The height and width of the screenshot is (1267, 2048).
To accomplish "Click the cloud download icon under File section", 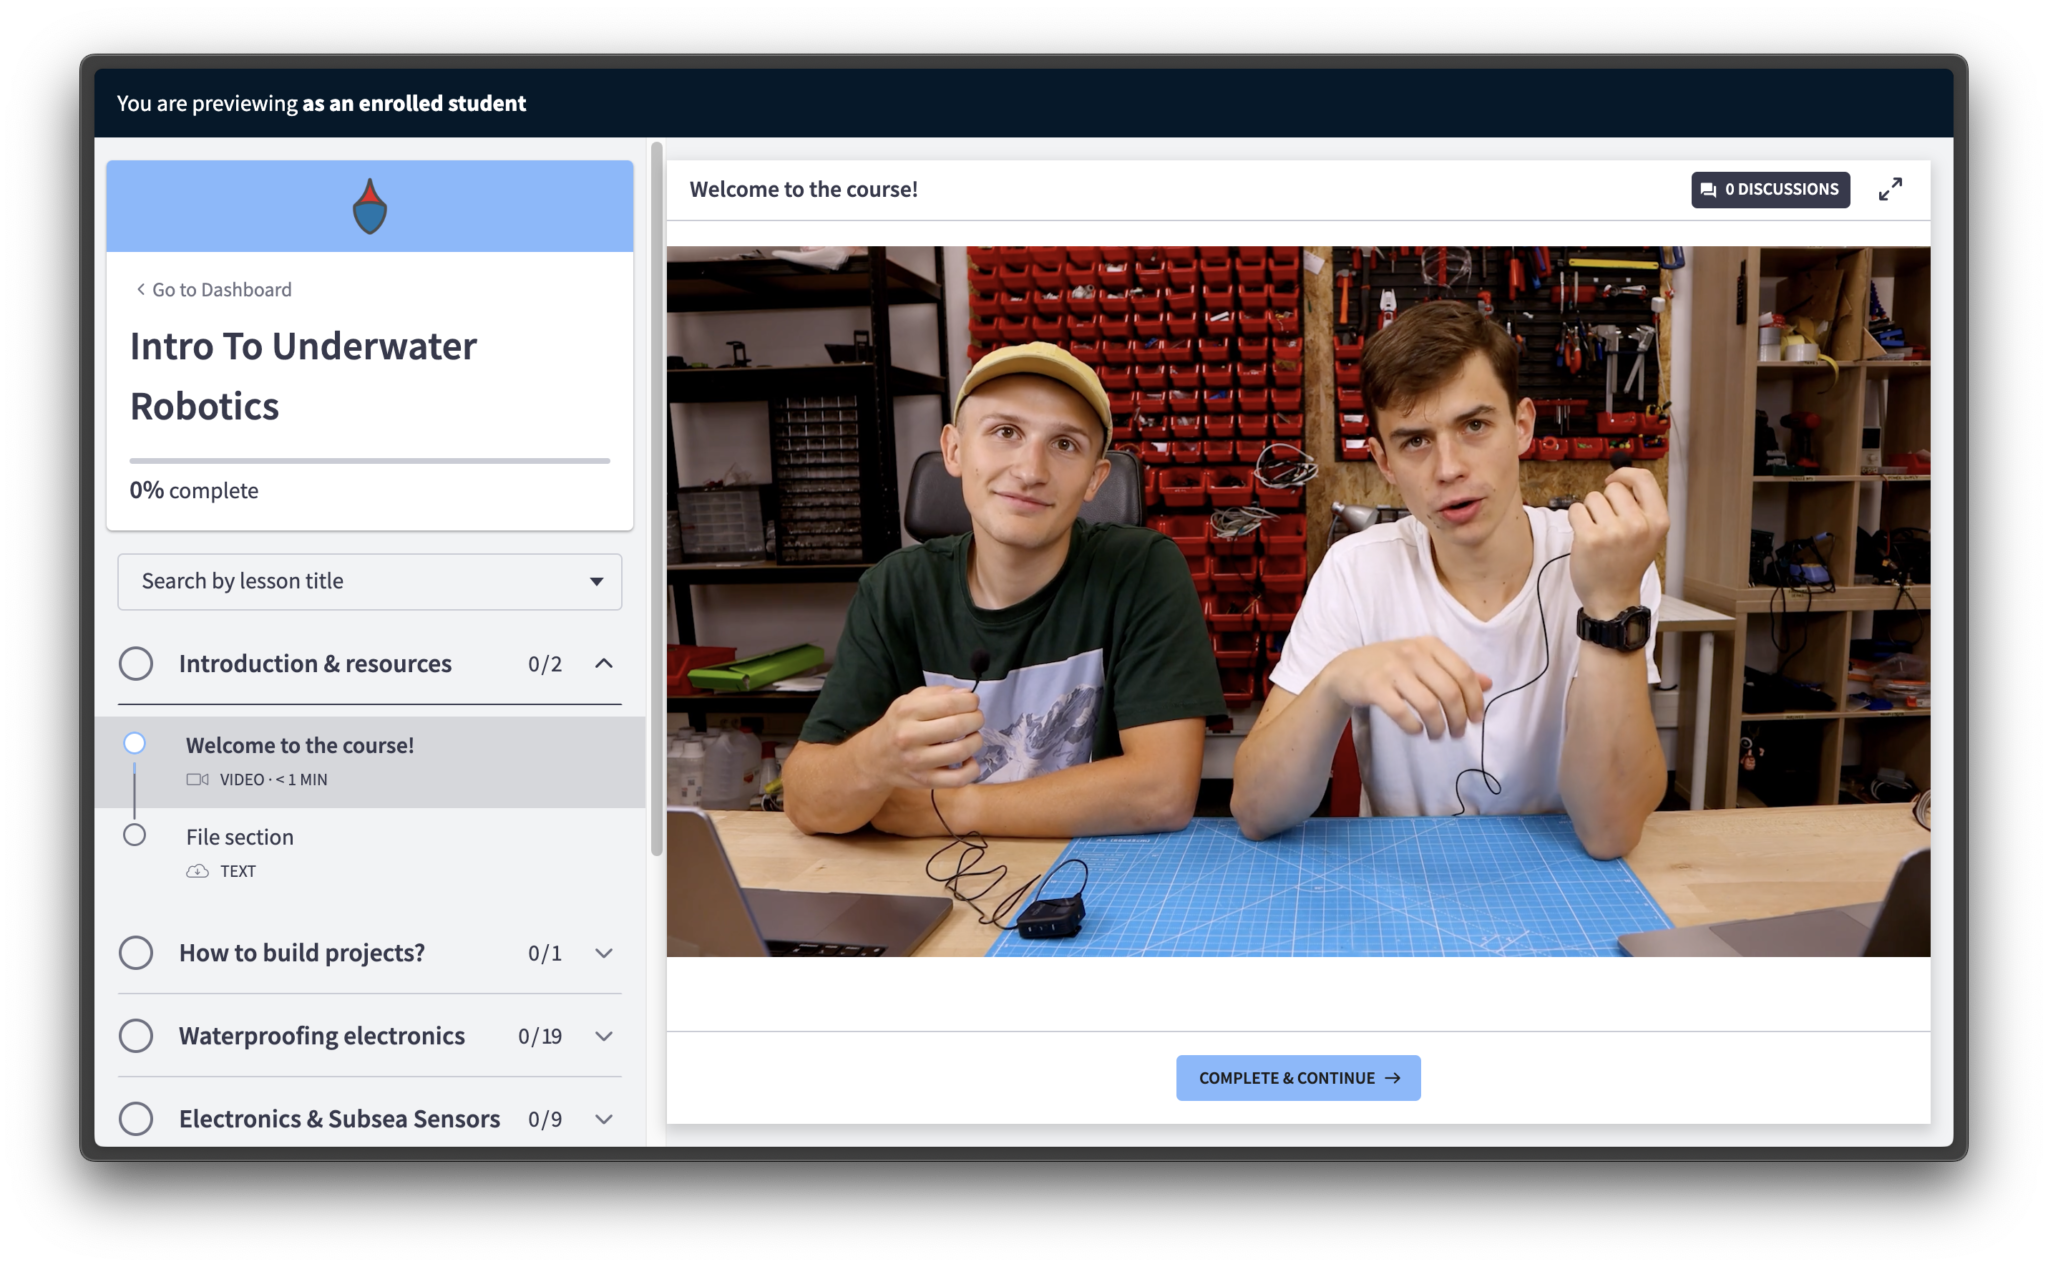I will coord(197,871).
